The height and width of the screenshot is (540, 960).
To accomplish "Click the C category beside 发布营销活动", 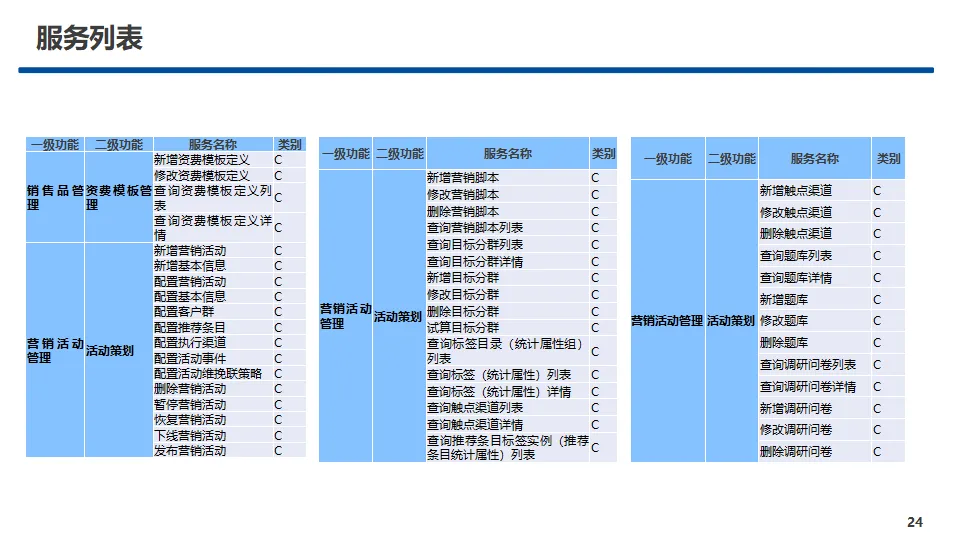I will coord(278,451).
